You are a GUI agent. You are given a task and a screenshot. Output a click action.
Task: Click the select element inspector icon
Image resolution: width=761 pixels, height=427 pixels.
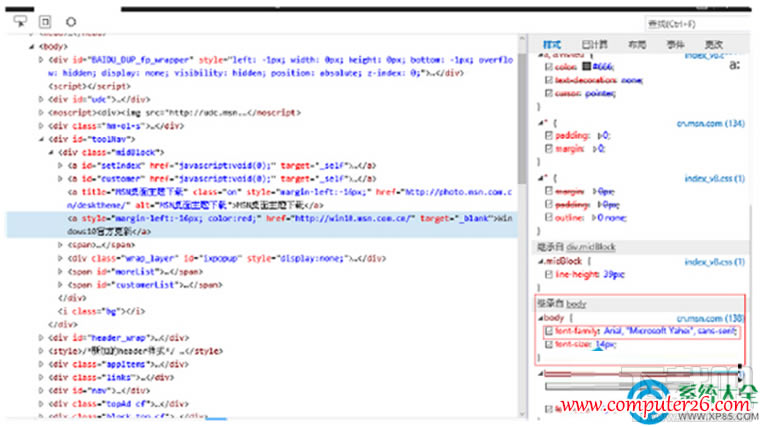[20, 20]
